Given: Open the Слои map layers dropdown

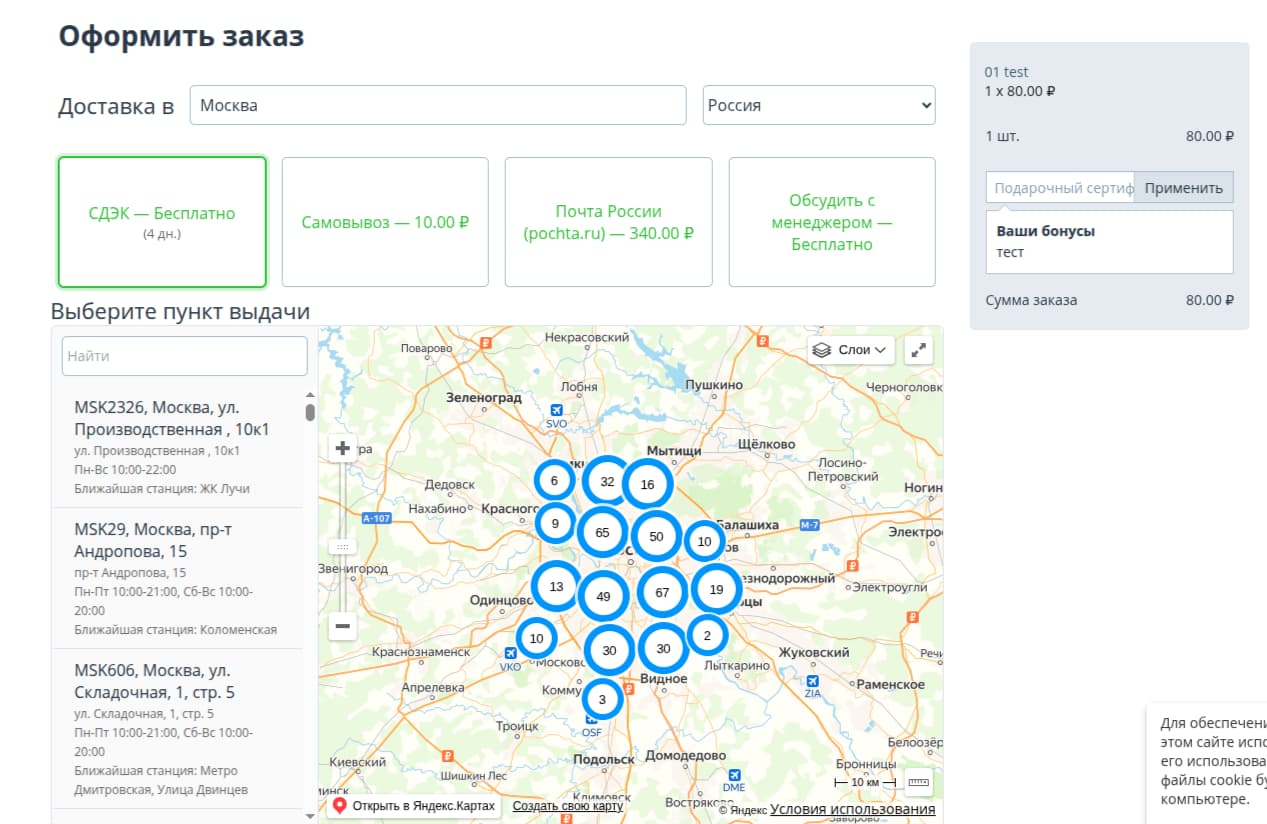Looking at the screenshot, I should (850, 351).
